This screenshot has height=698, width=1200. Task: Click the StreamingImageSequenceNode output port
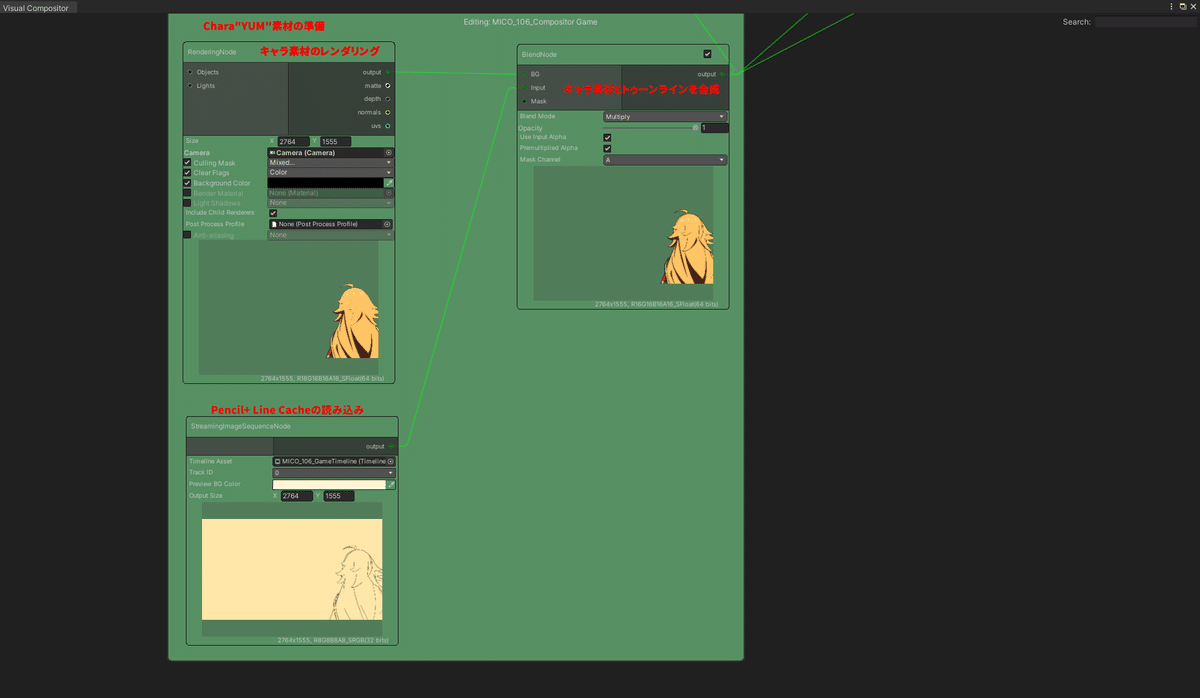[x=392, y=446]
